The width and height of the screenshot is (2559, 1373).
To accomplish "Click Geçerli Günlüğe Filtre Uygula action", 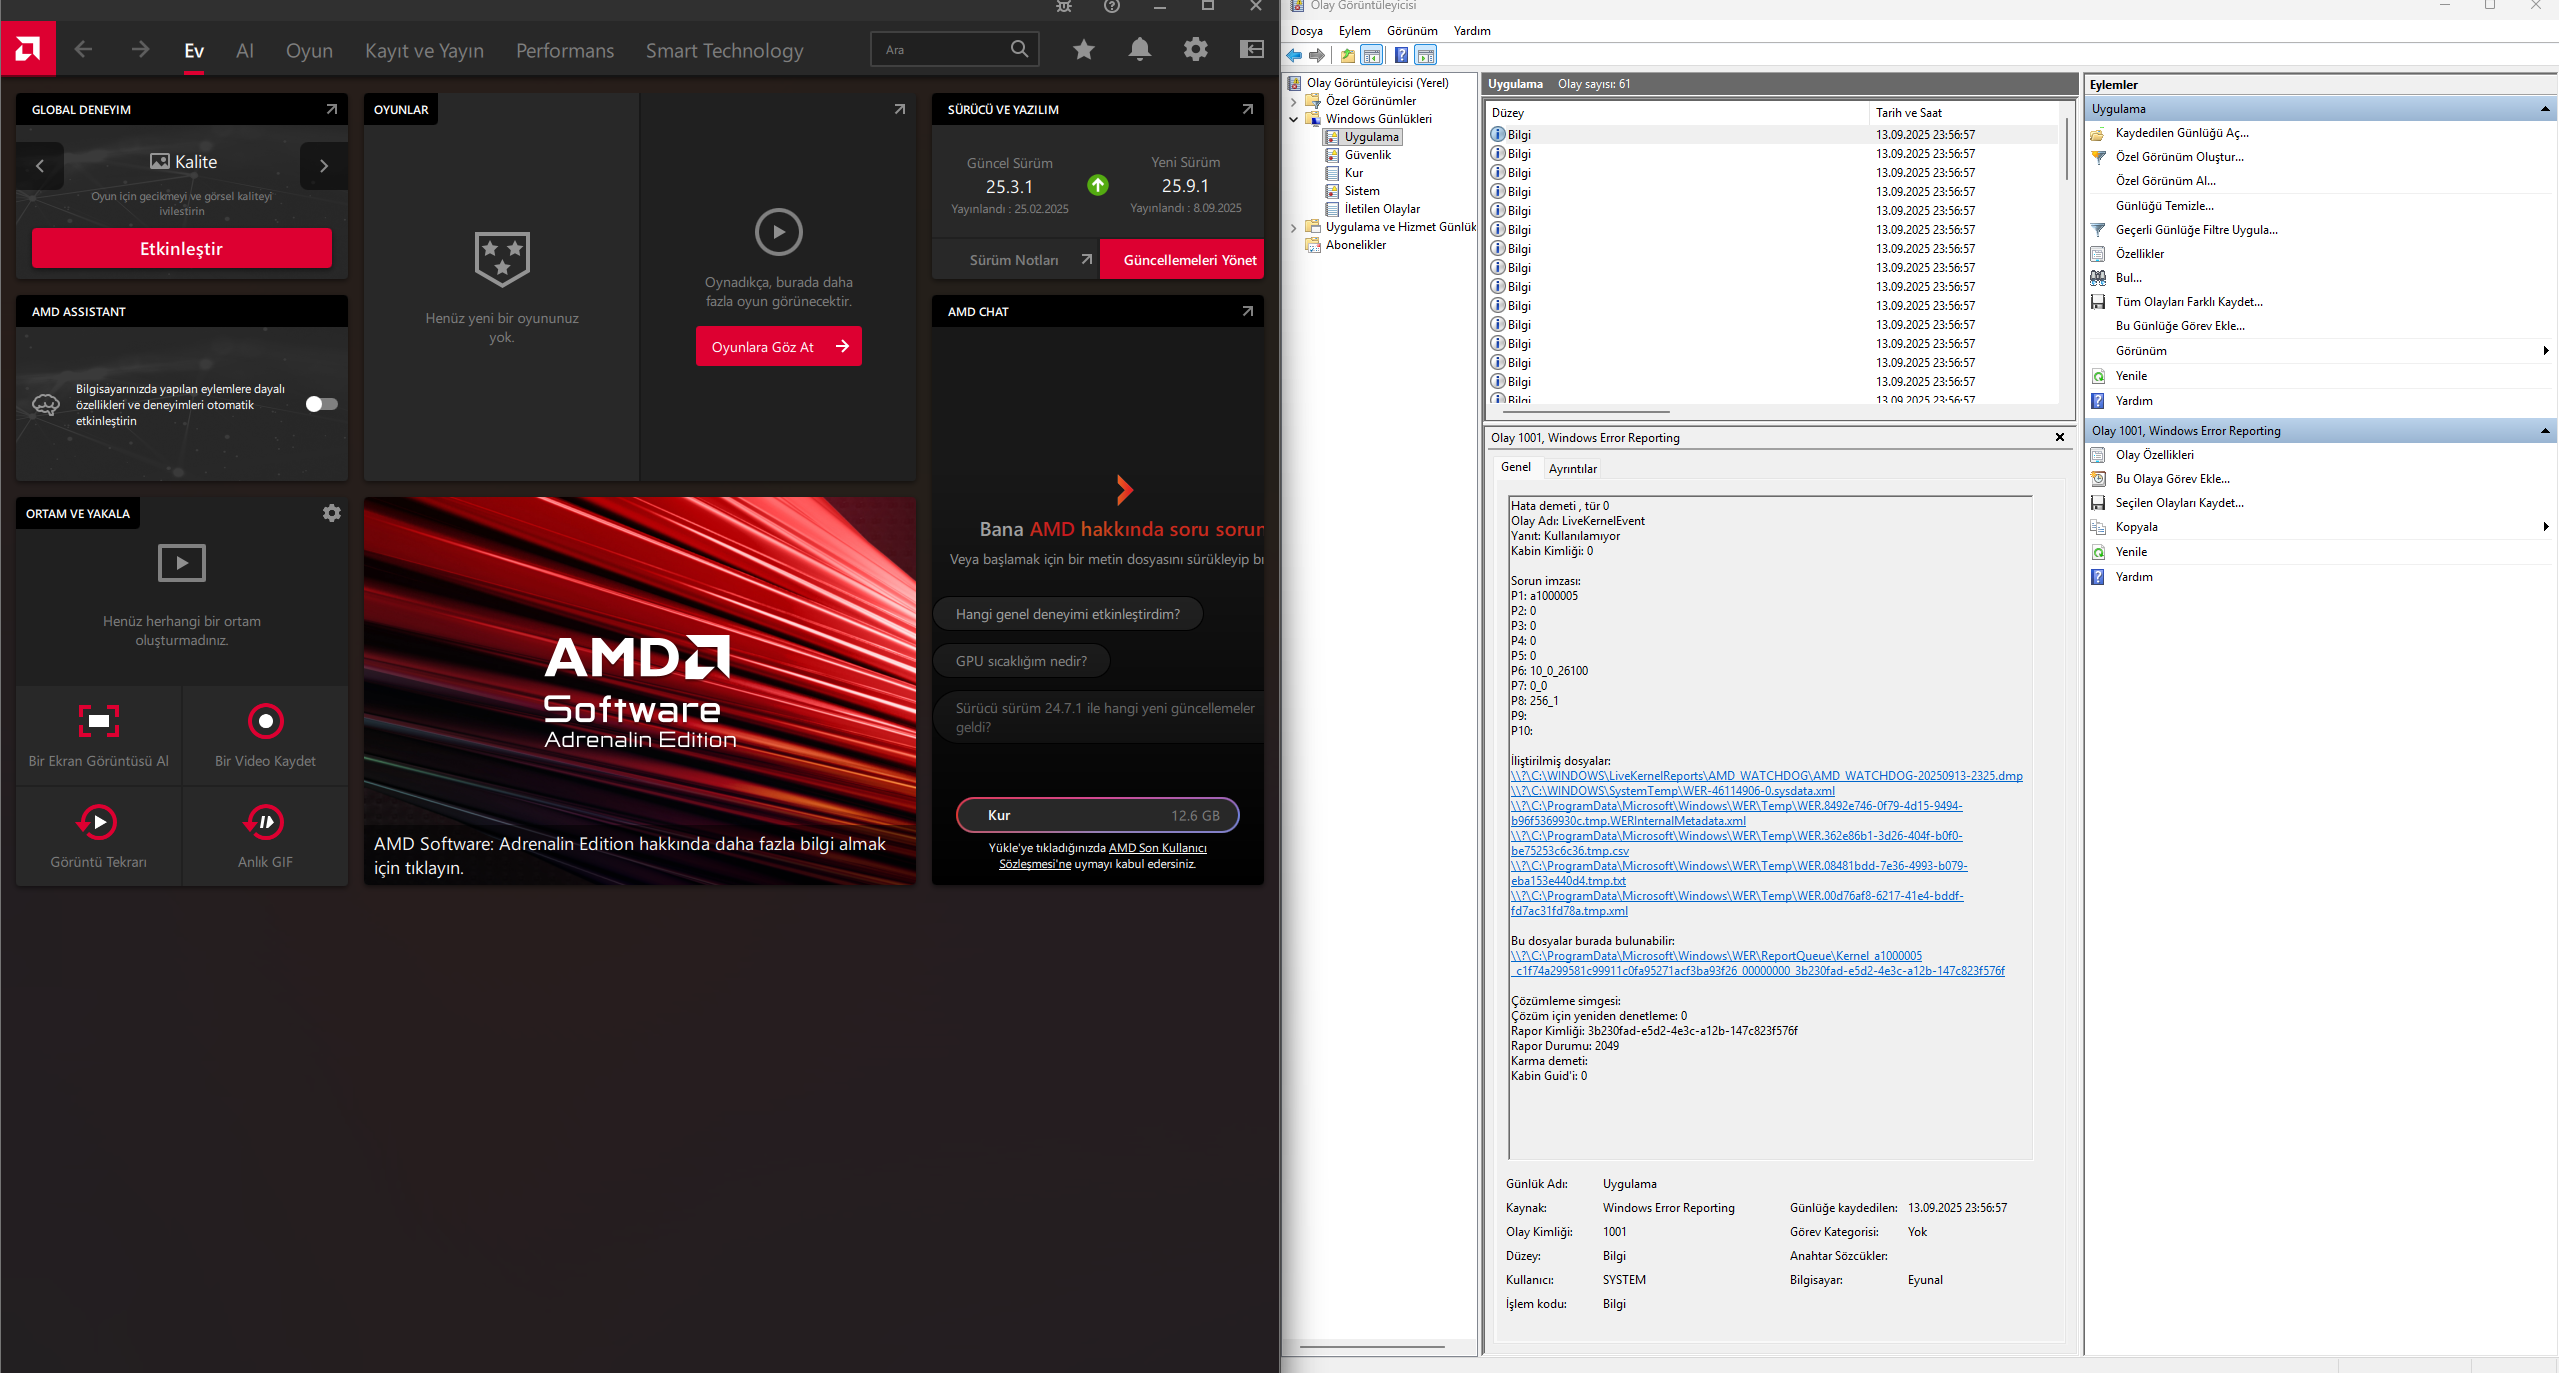I will 2196,230.
